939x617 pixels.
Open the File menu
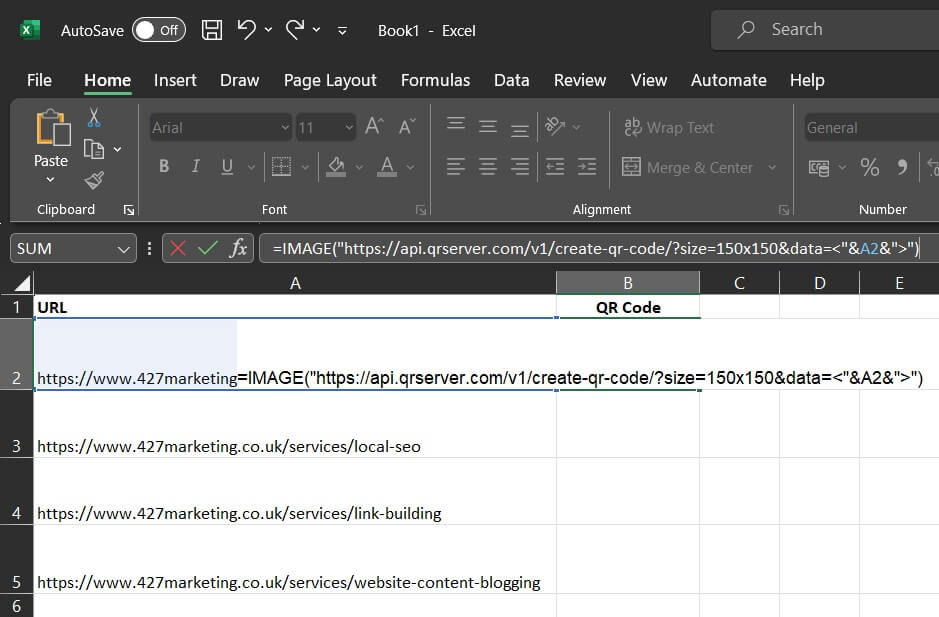40,80
